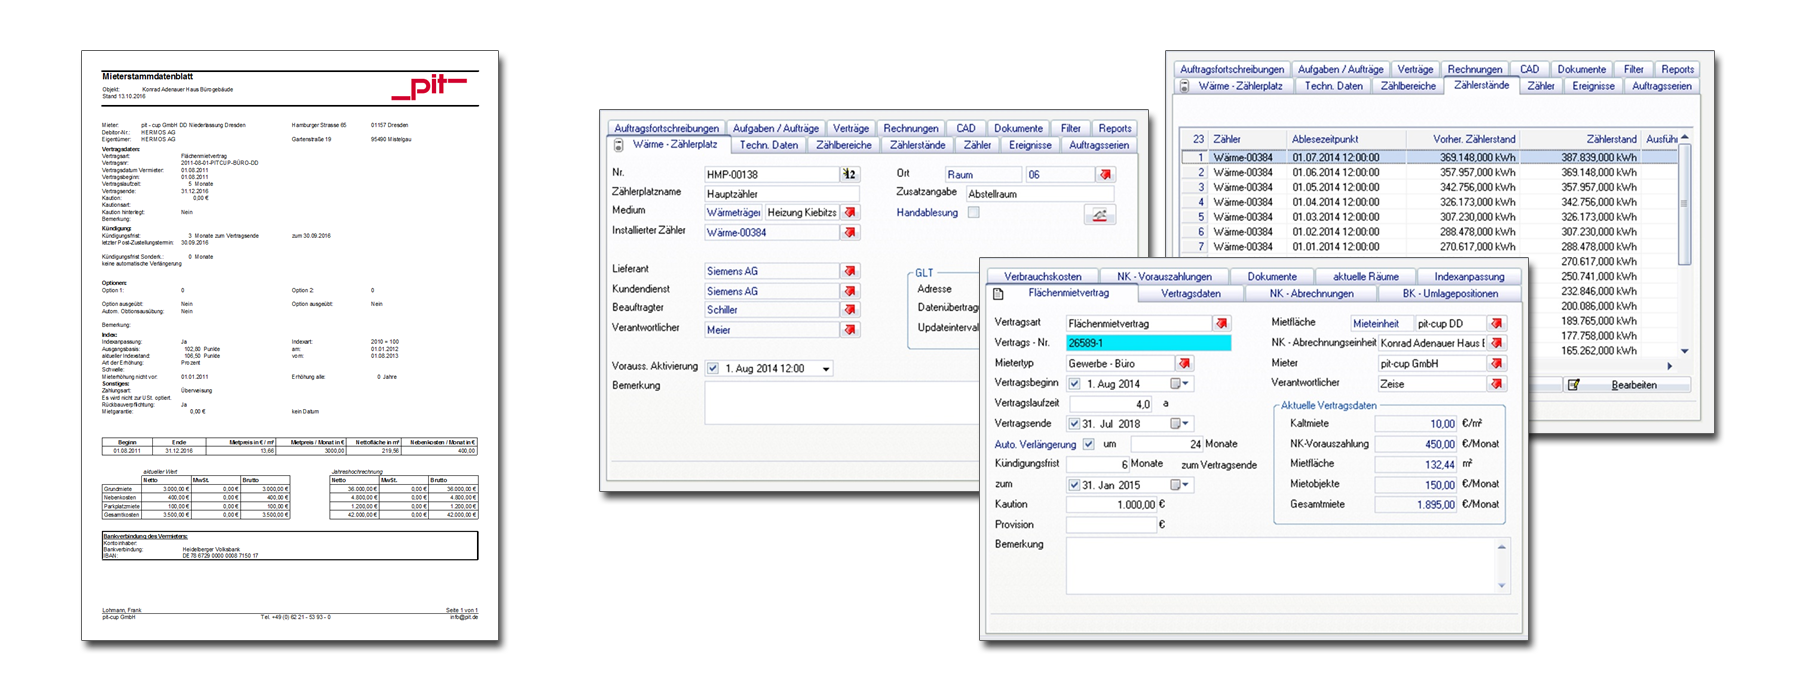Open Techn. Daten tab in Zählerplatz window
The width and height of the screenshot is (1800, 690).
(769, 145)
